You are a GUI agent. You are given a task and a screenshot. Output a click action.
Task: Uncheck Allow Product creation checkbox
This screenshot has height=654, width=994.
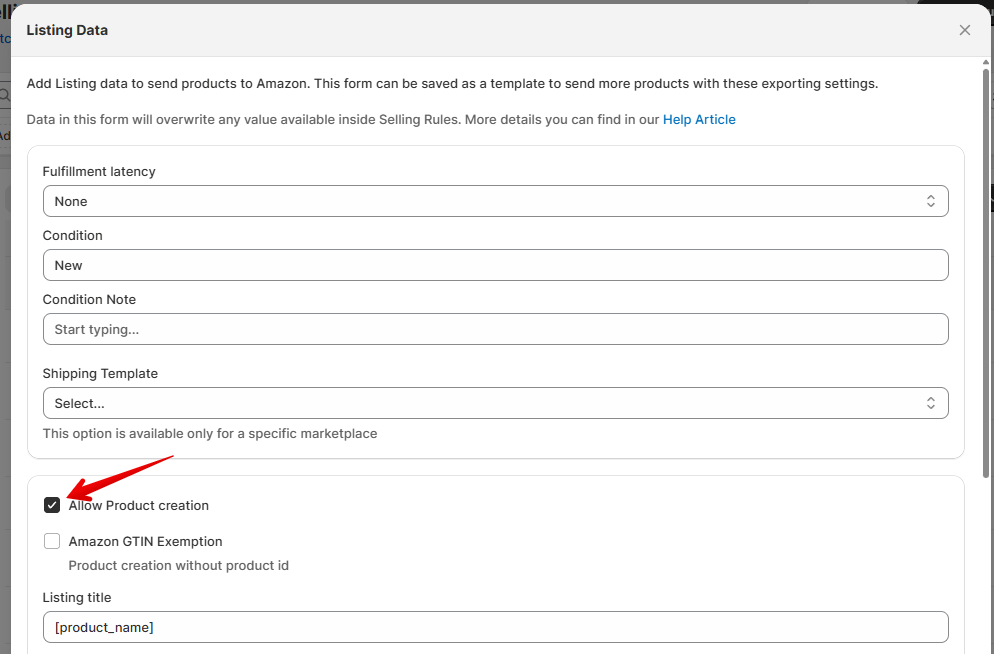pyautogui.click(x=52, y=505)
